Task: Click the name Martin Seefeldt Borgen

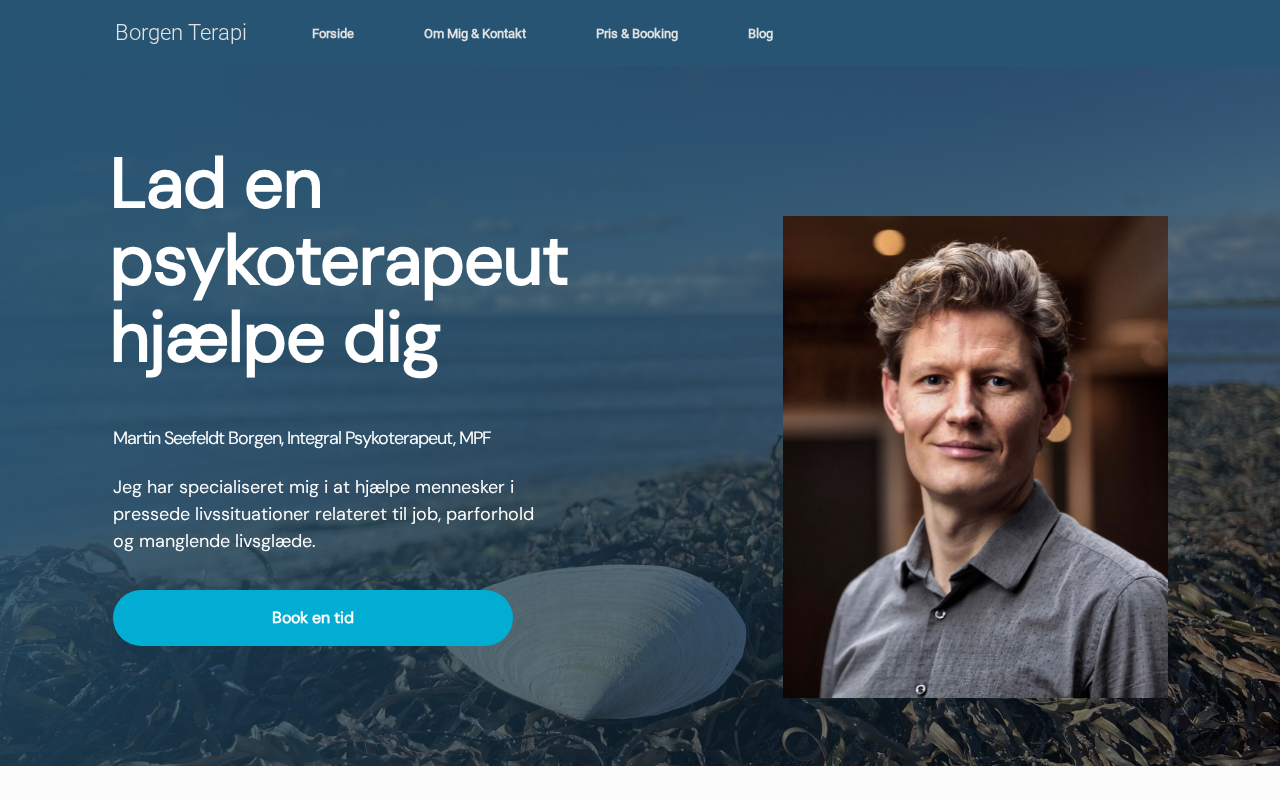Action: pyautogui.click(x=198, y=438)
